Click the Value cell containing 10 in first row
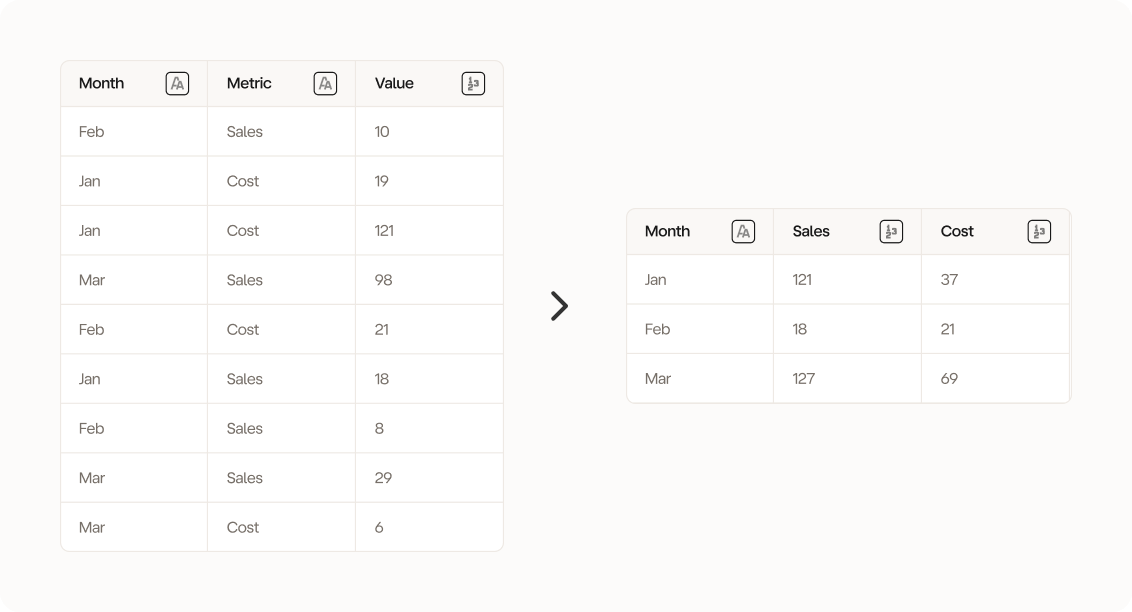Image resolution: width=1132 pixels, height=612 pixels. (x=382, y=132)
